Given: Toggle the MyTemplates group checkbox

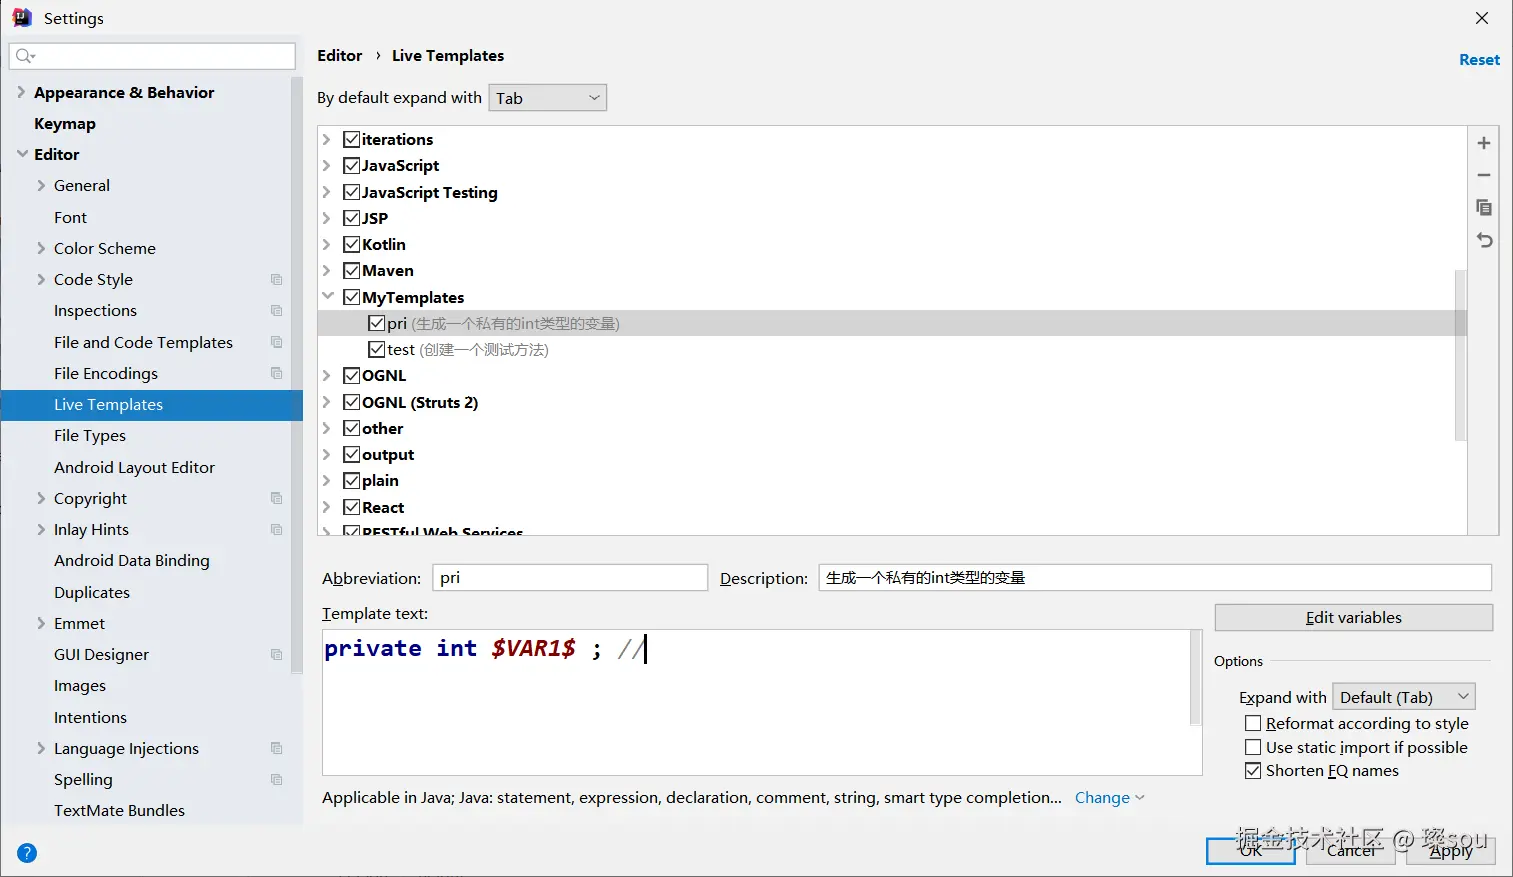Looking at the screenshot, I should [351, 297].
